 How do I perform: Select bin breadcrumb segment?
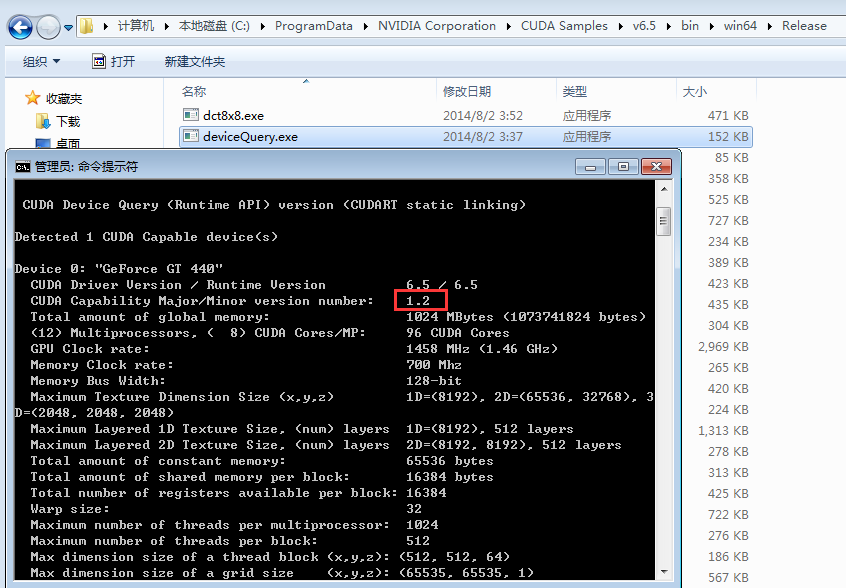pyautogui.click(x=690, y=26)
